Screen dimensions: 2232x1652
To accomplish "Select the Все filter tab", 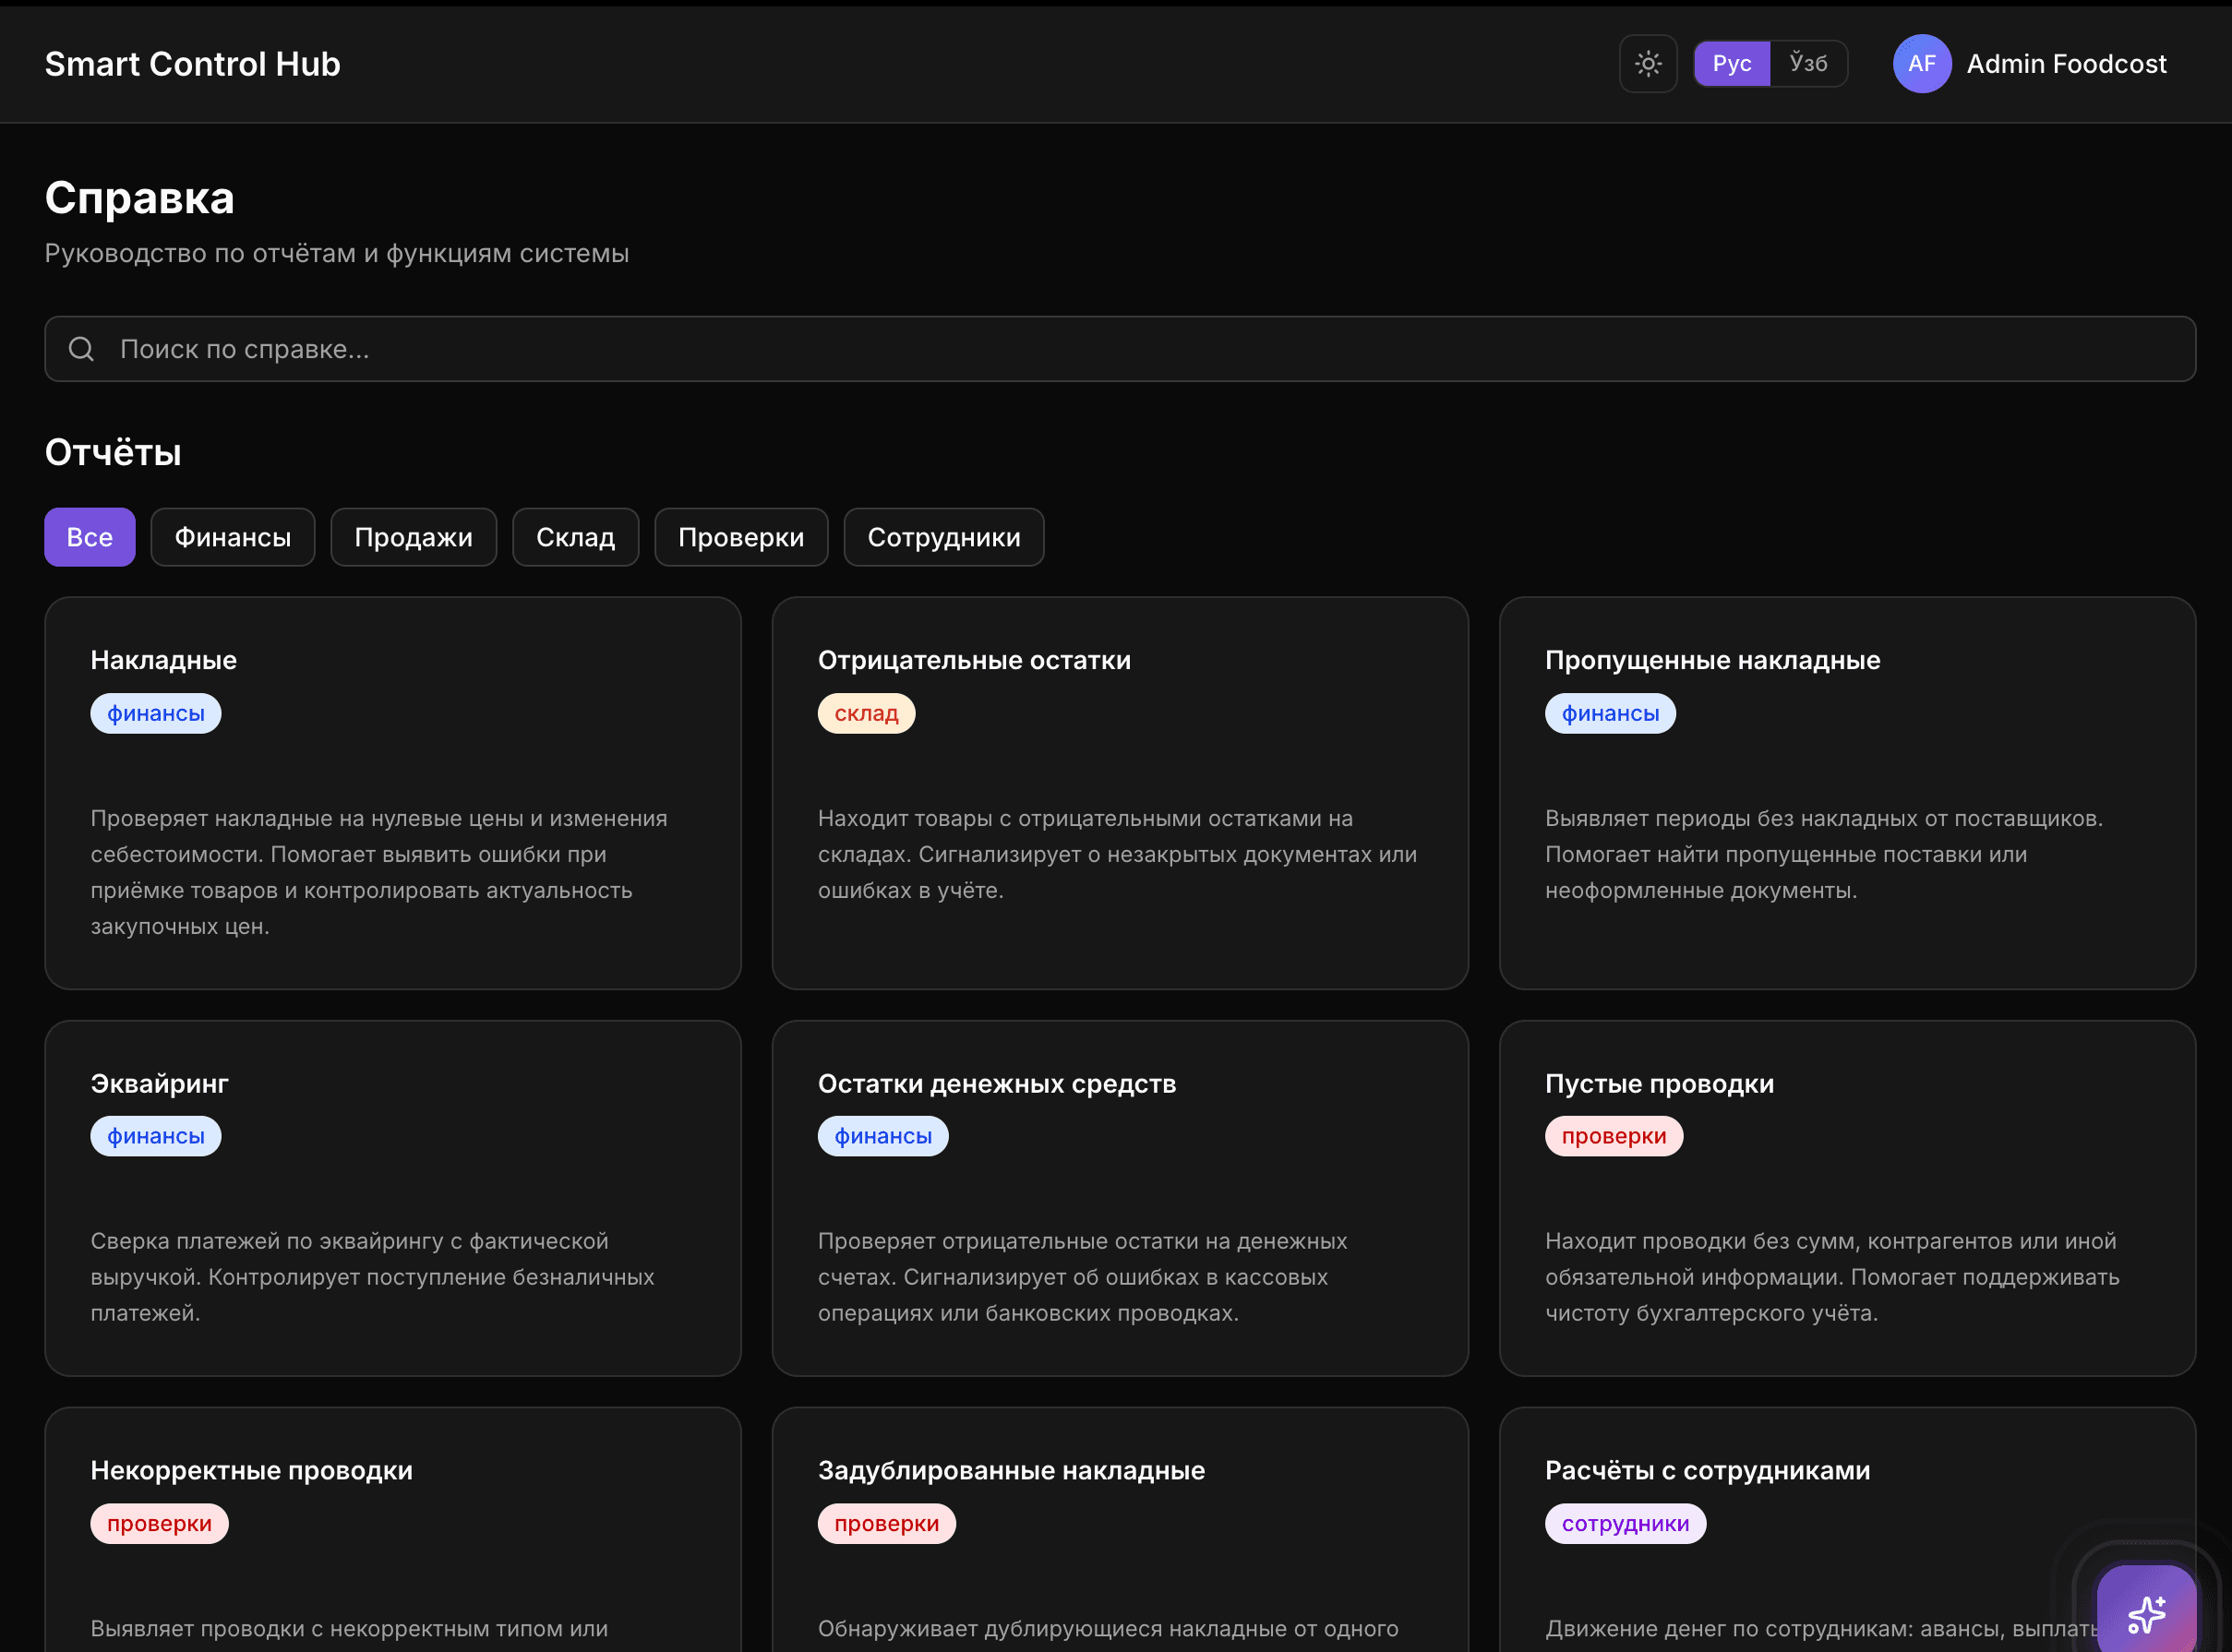I will tap(90, 537).
